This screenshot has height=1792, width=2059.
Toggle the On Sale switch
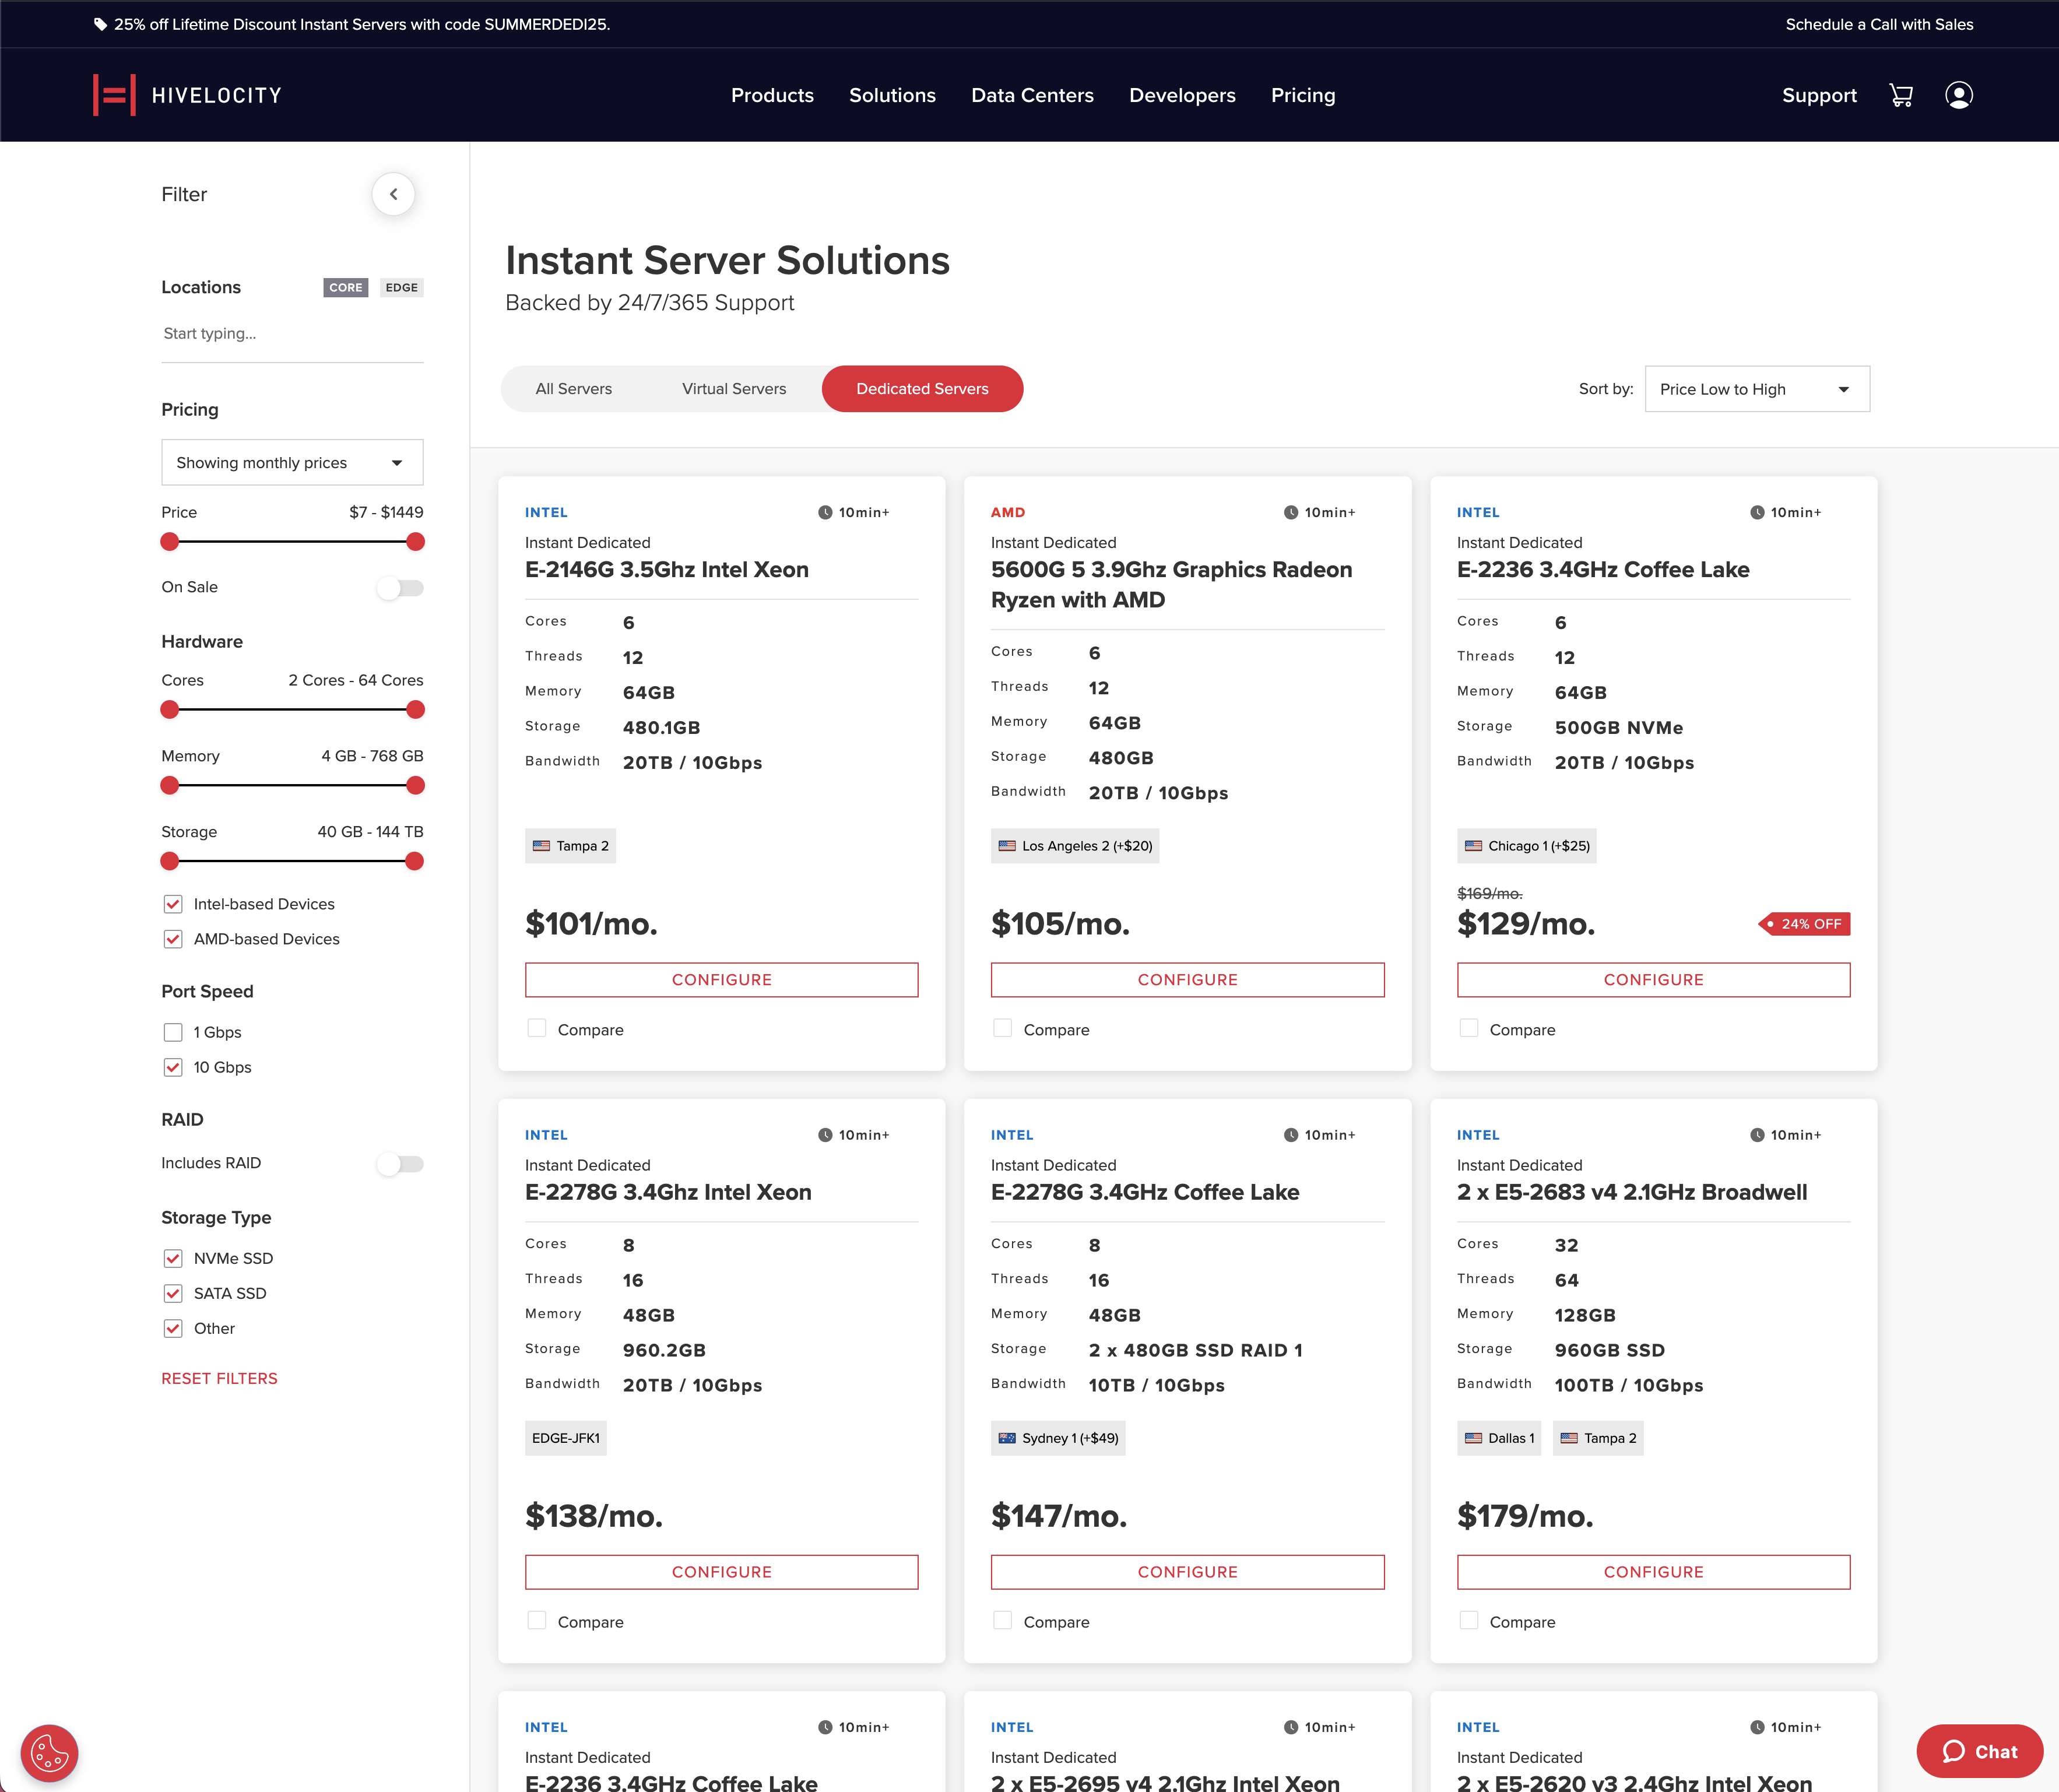pyautogui.click(x=400, y=588)
